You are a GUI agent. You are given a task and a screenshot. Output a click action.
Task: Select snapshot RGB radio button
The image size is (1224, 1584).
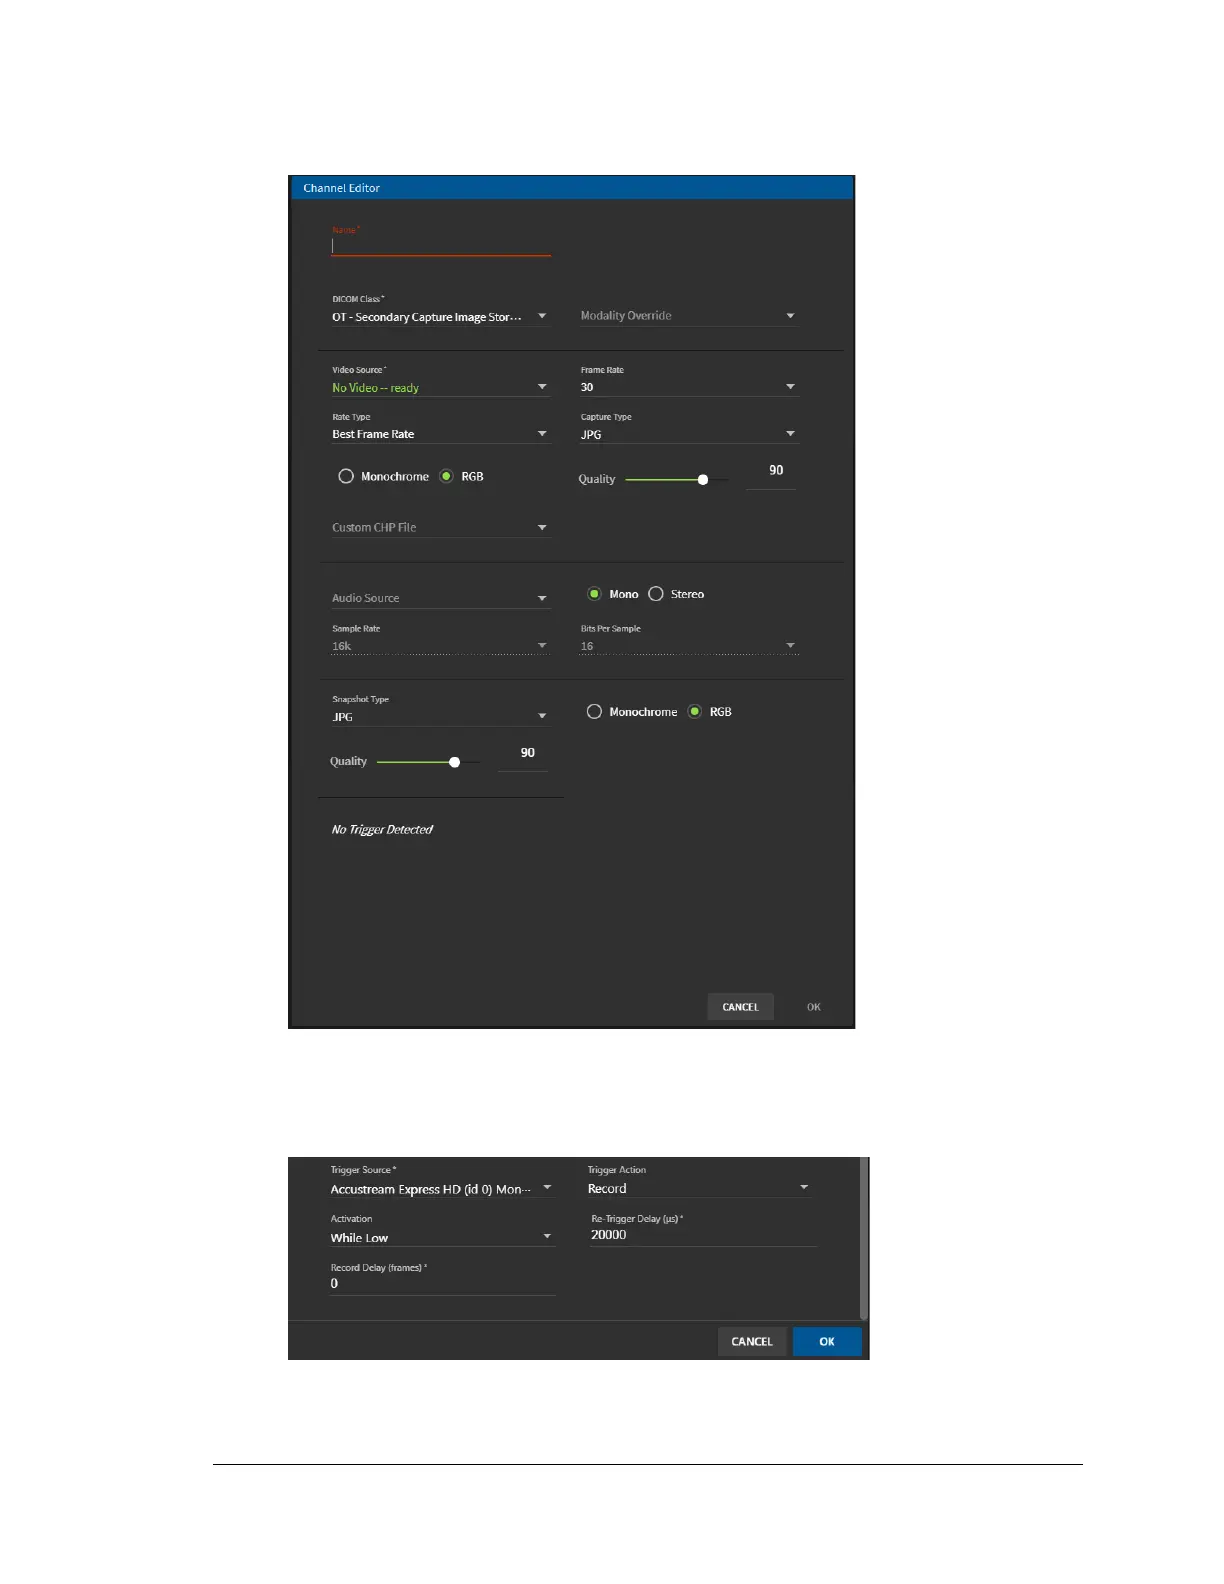click(695, 712)
